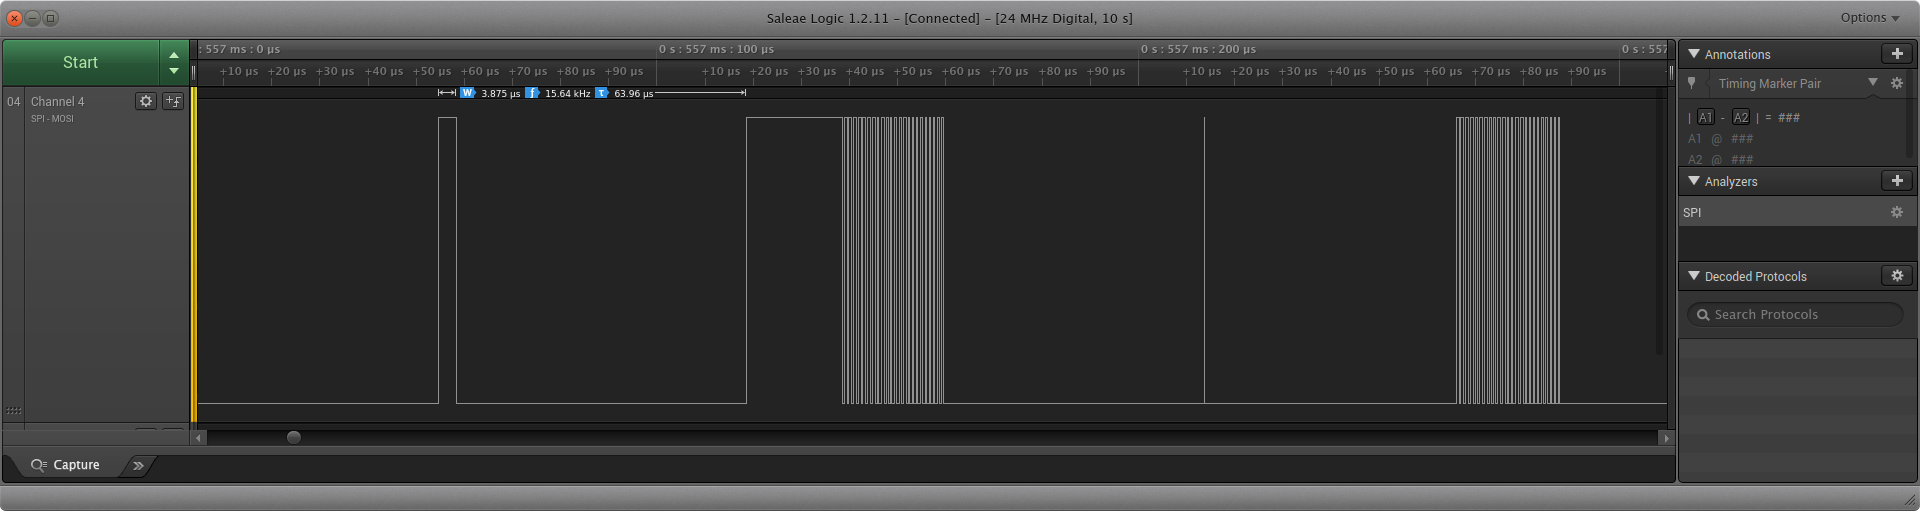Click the measurement span arrow icon
The height and width of the screenshot is (511, 1920).
pos(447,93)
